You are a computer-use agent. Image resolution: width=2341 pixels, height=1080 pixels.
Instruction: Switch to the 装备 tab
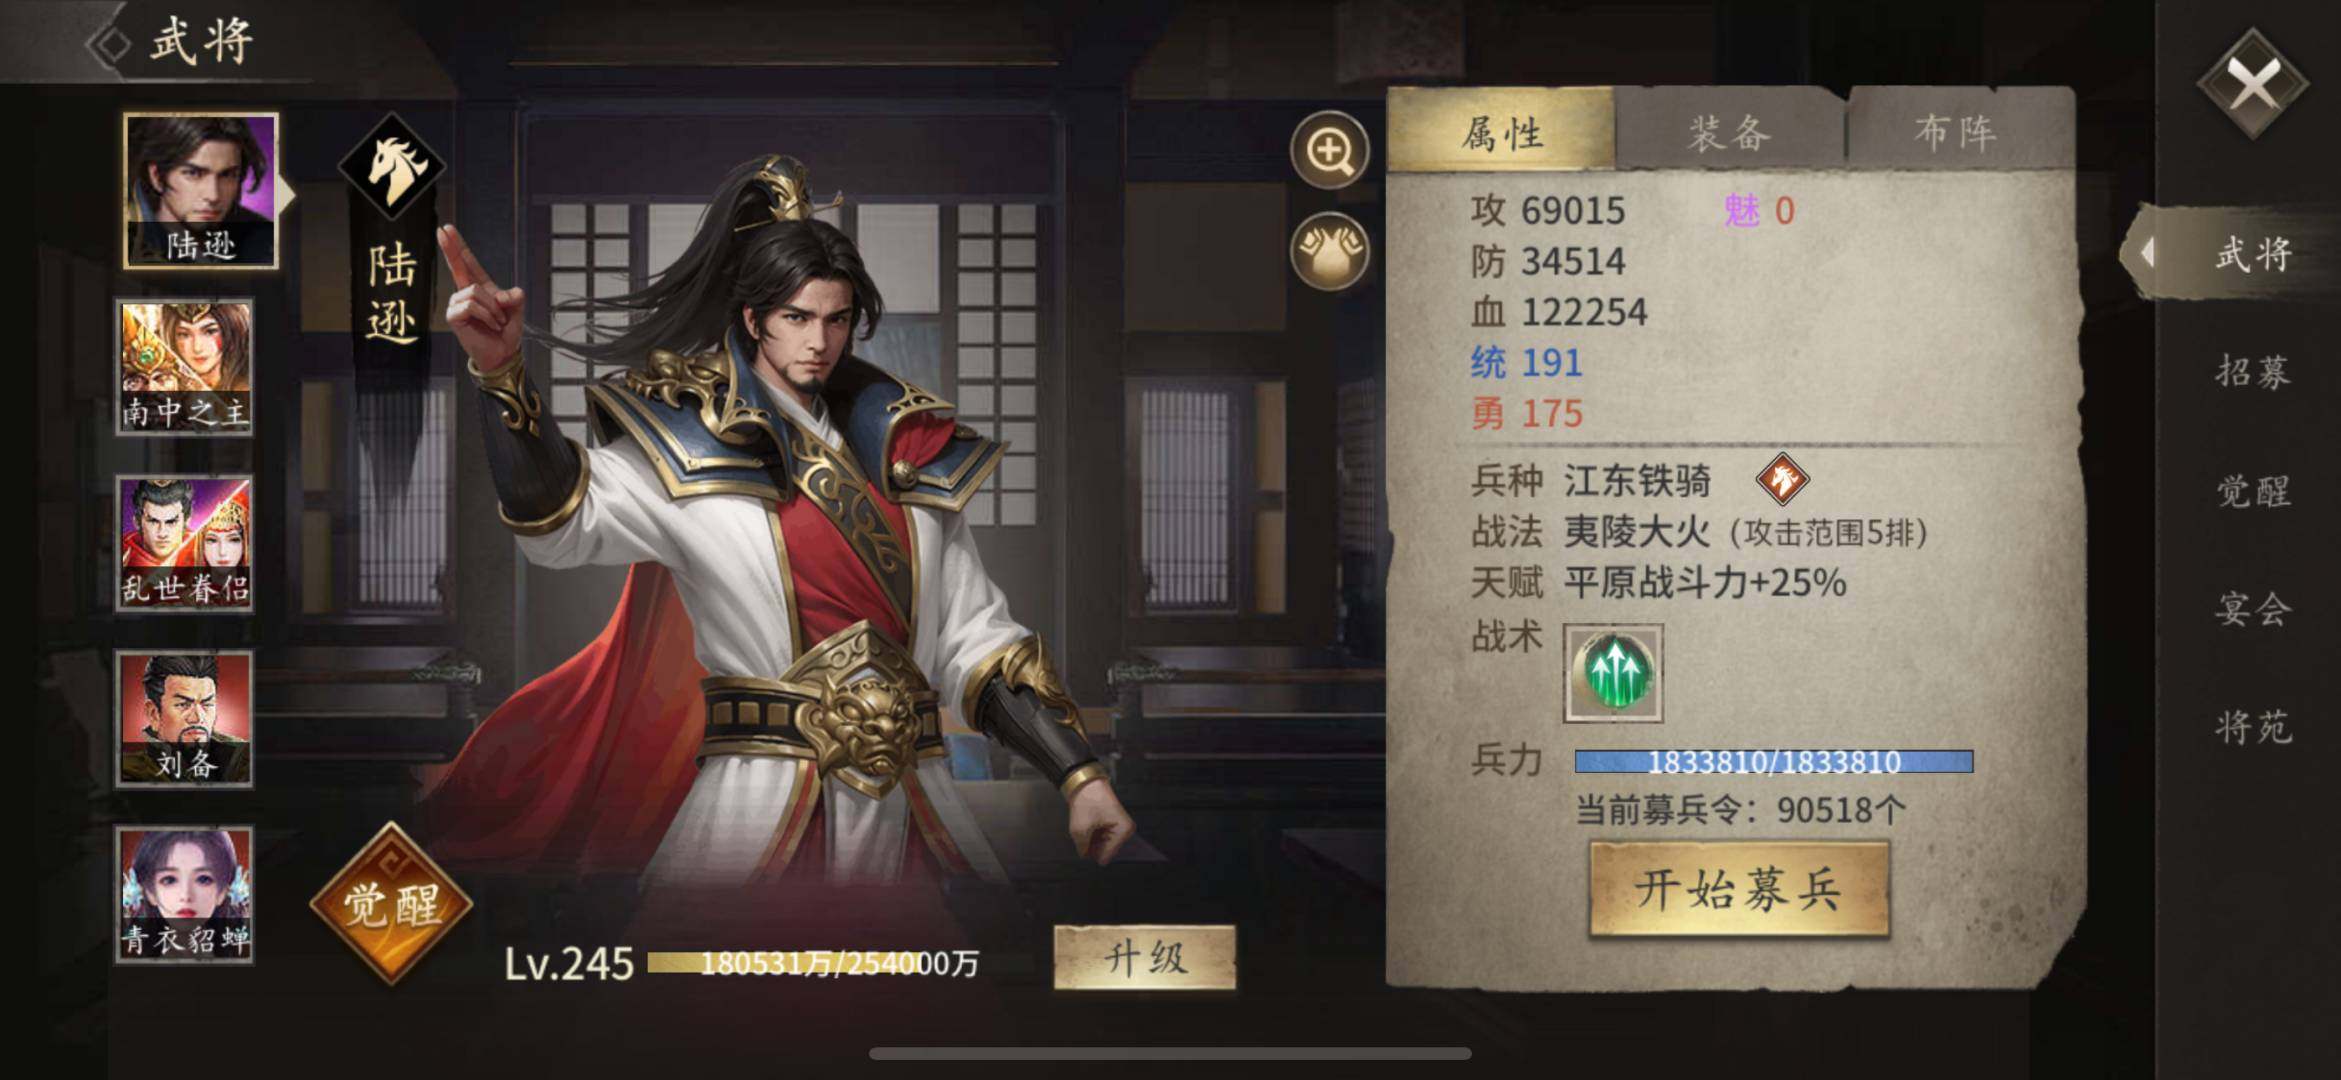click(x=1730, y=131)
